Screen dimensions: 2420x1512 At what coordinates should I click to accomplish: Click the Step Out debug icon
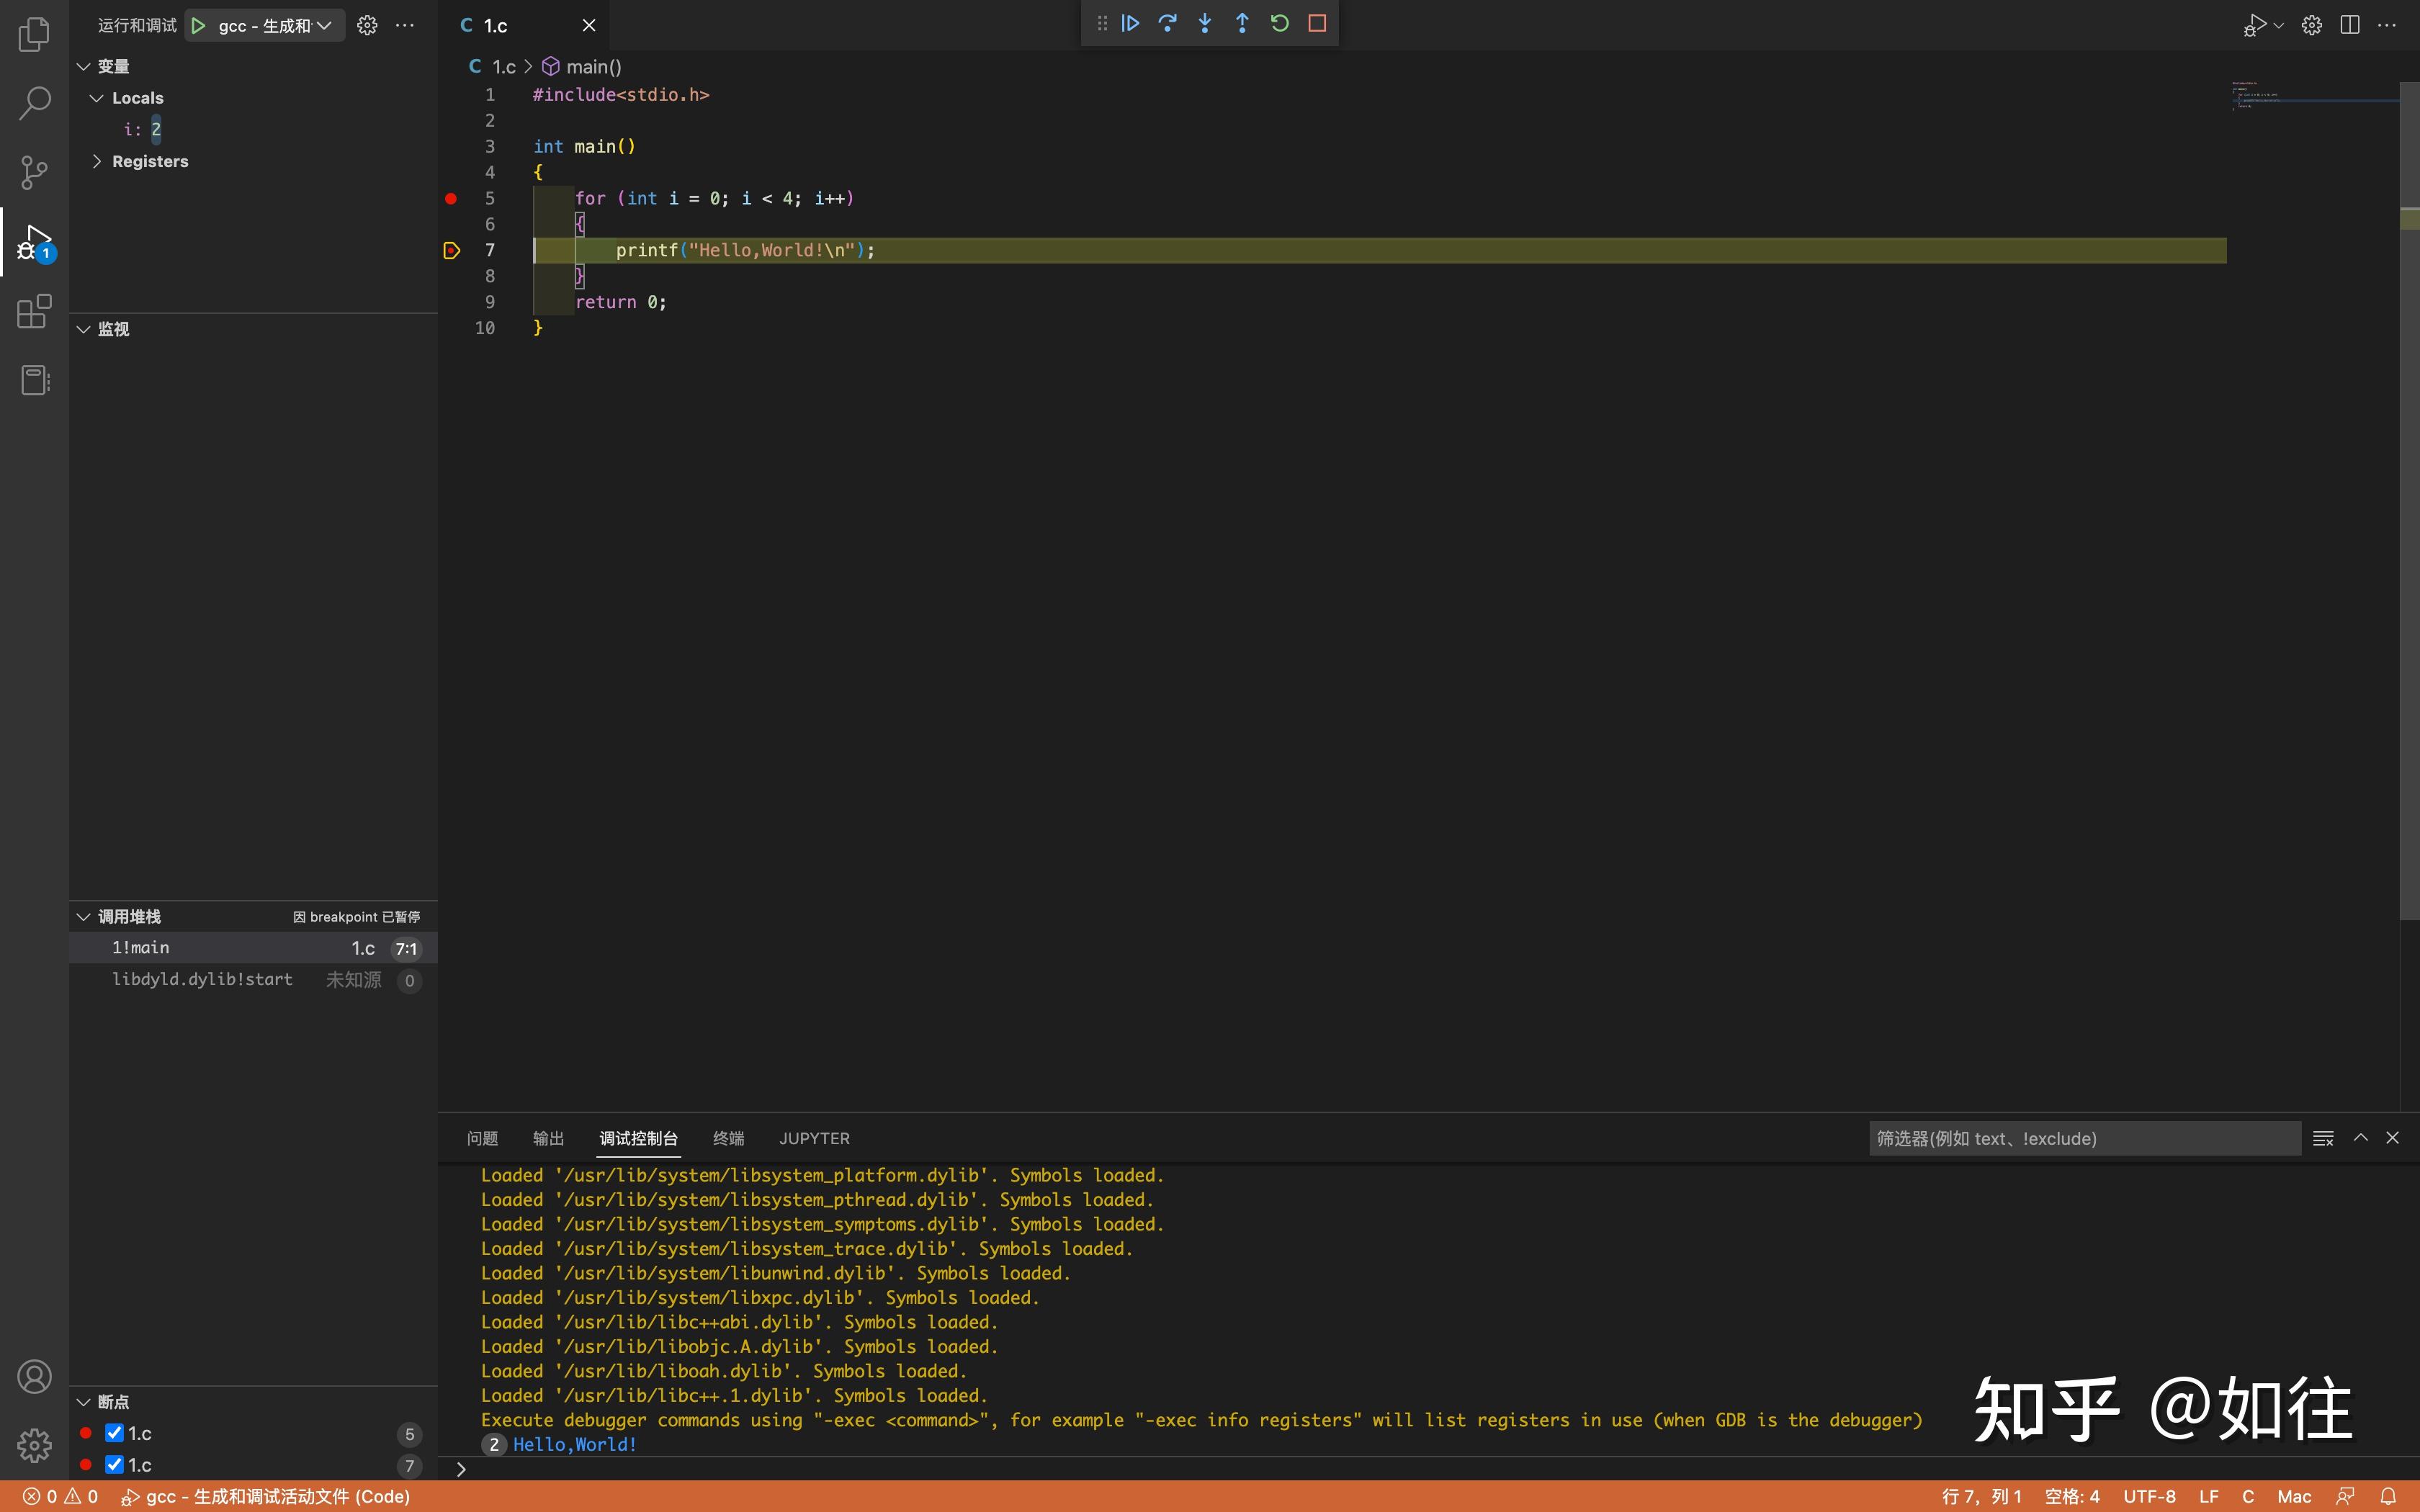(1242, 23)
